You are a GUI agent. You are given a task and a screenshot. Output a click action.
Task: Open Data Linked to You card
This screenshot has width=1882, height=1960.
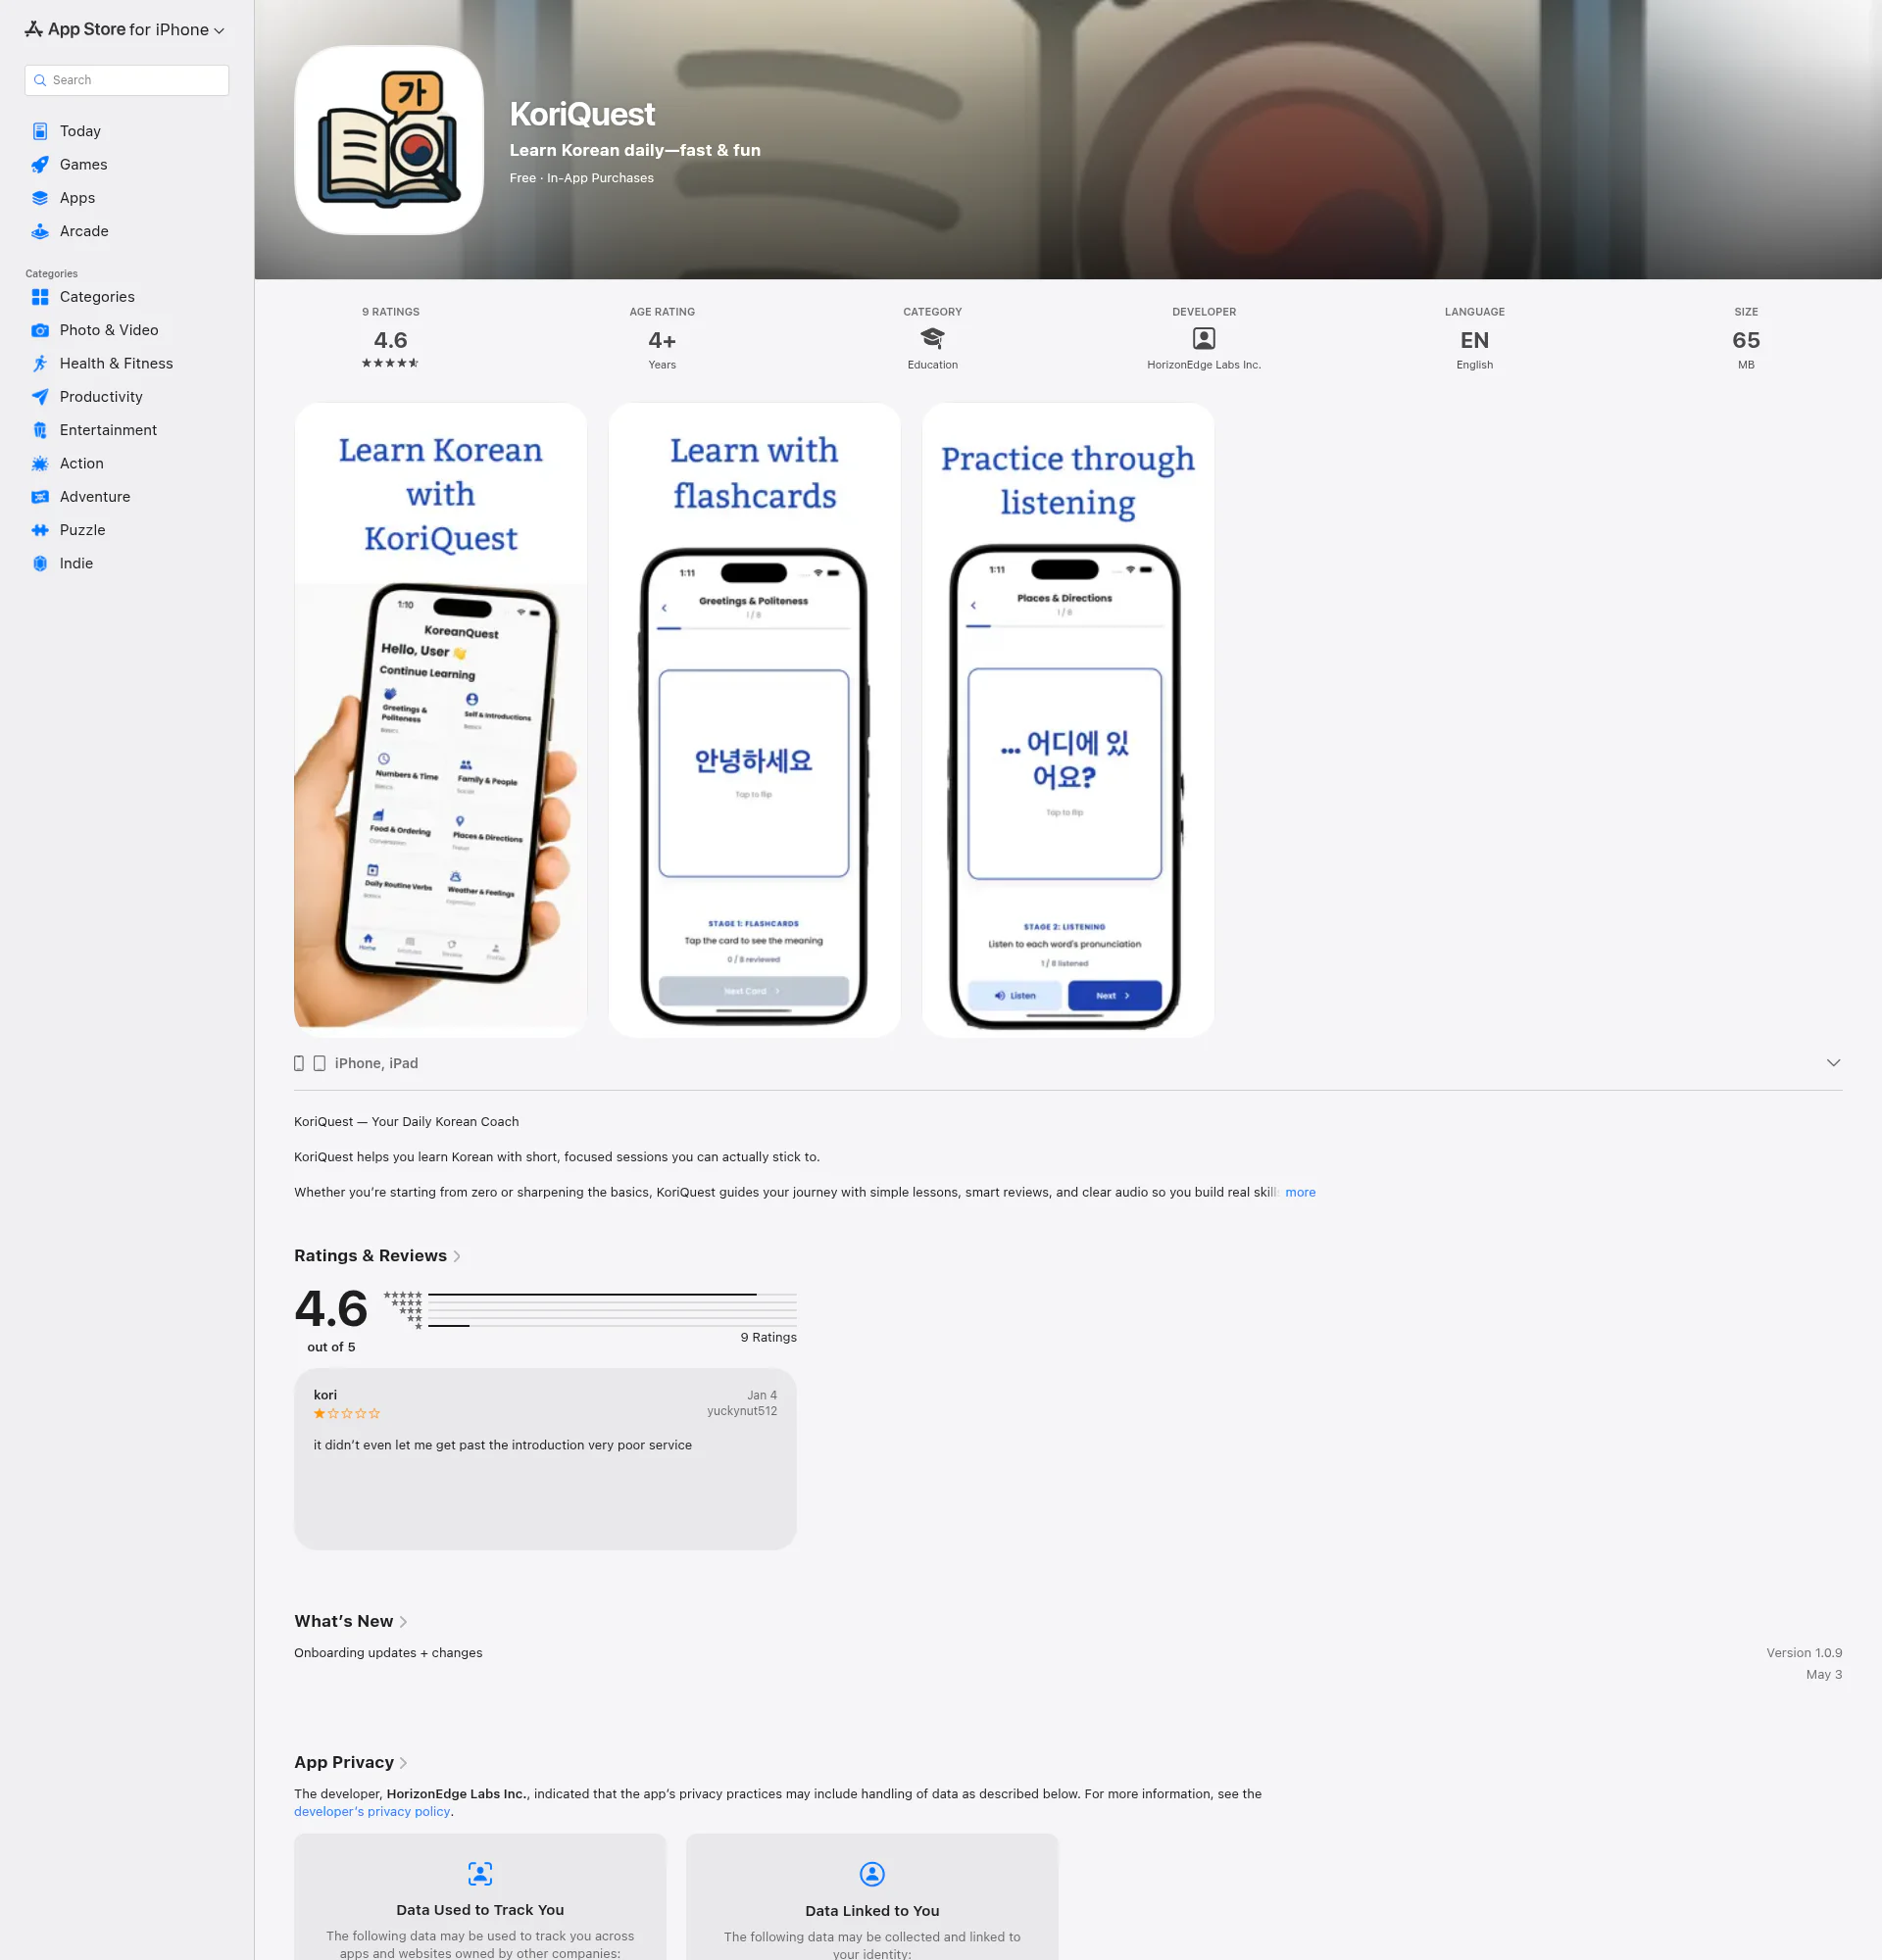coord(872,1896)
